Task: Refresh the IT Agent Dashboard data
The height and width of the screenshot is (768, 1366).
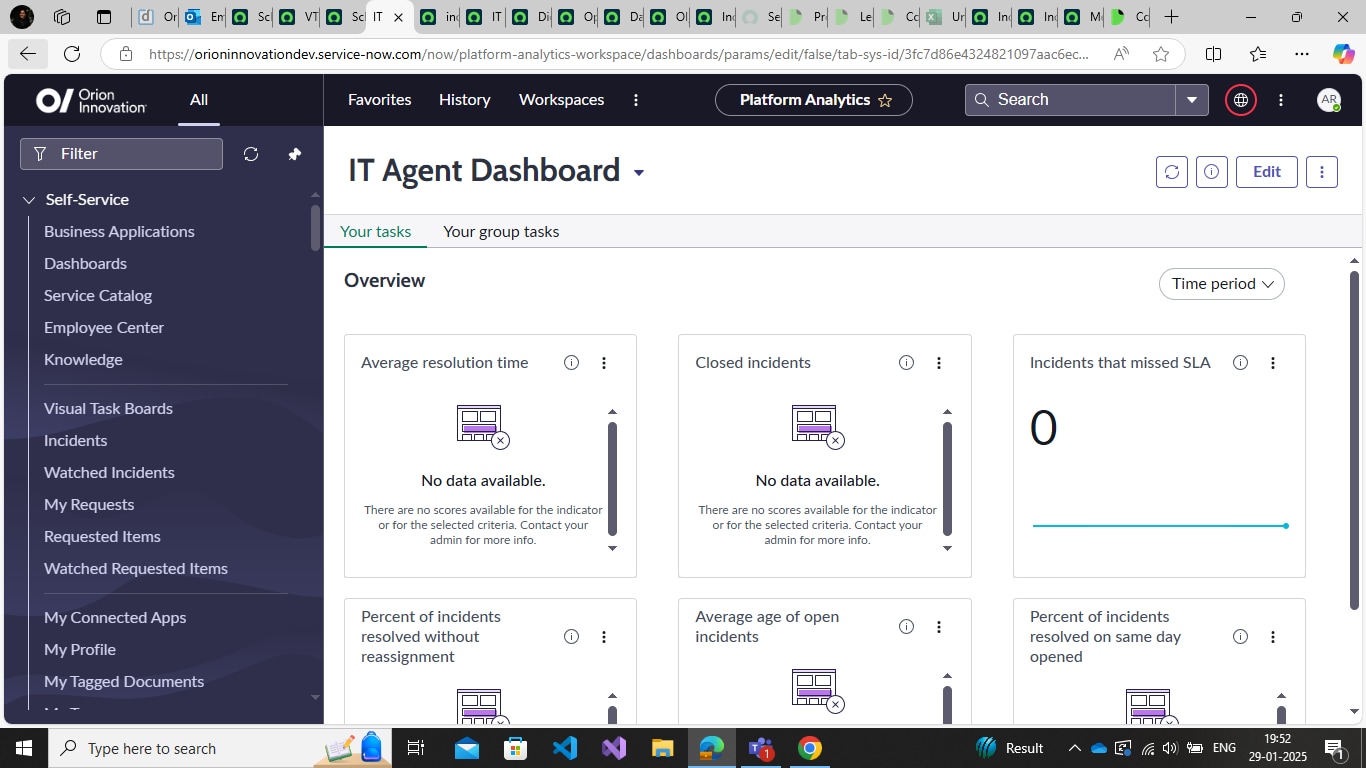Action: pos(1171,171)
